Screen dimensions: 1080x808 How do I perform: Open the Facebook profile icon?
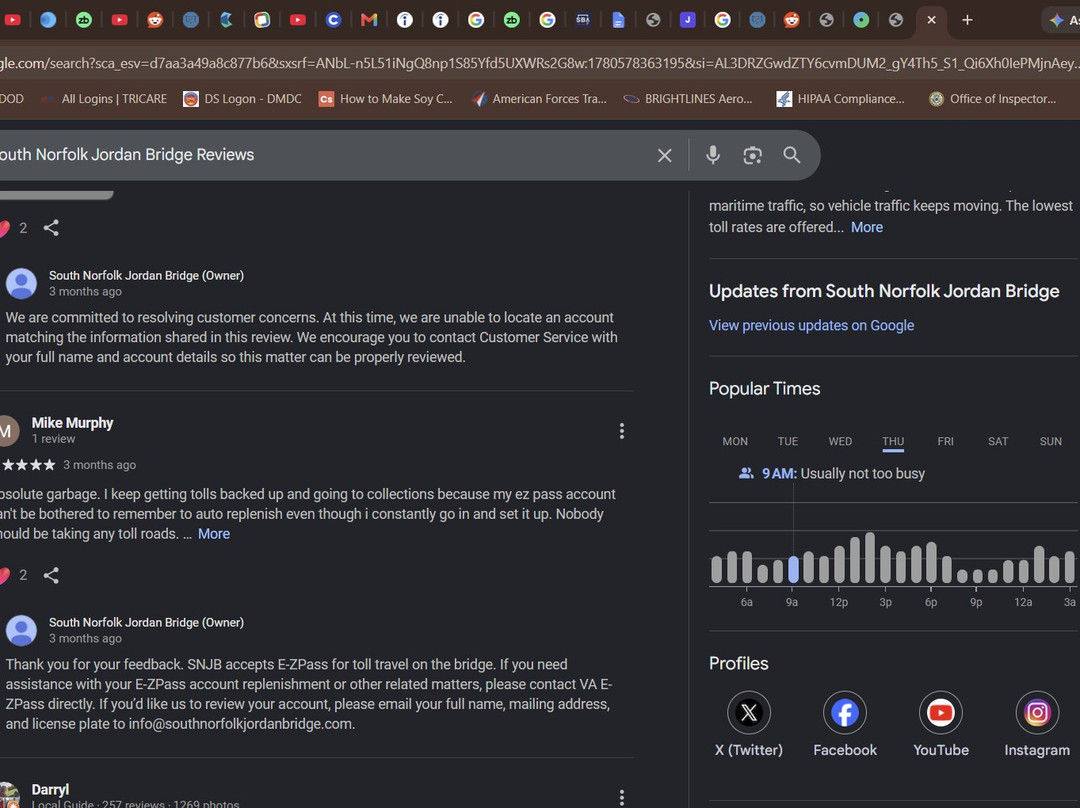(844, 712)
